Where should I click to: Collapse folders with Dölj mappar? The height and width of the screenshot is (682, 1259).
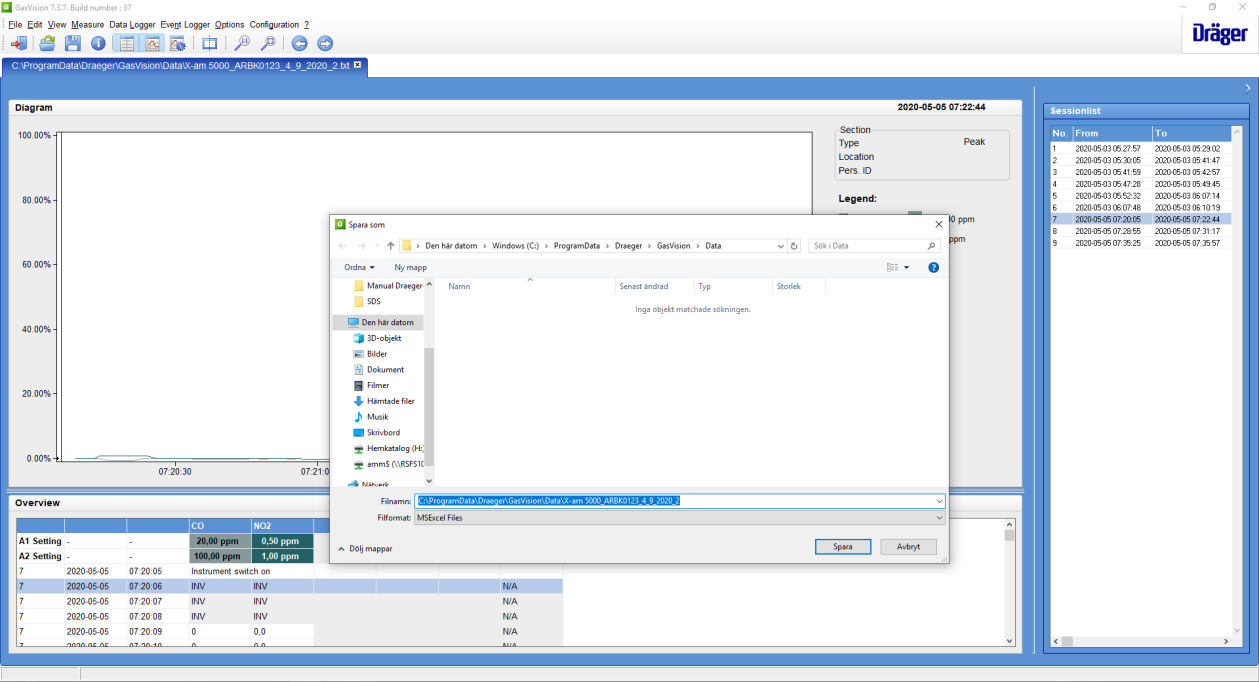pos(365,548)
